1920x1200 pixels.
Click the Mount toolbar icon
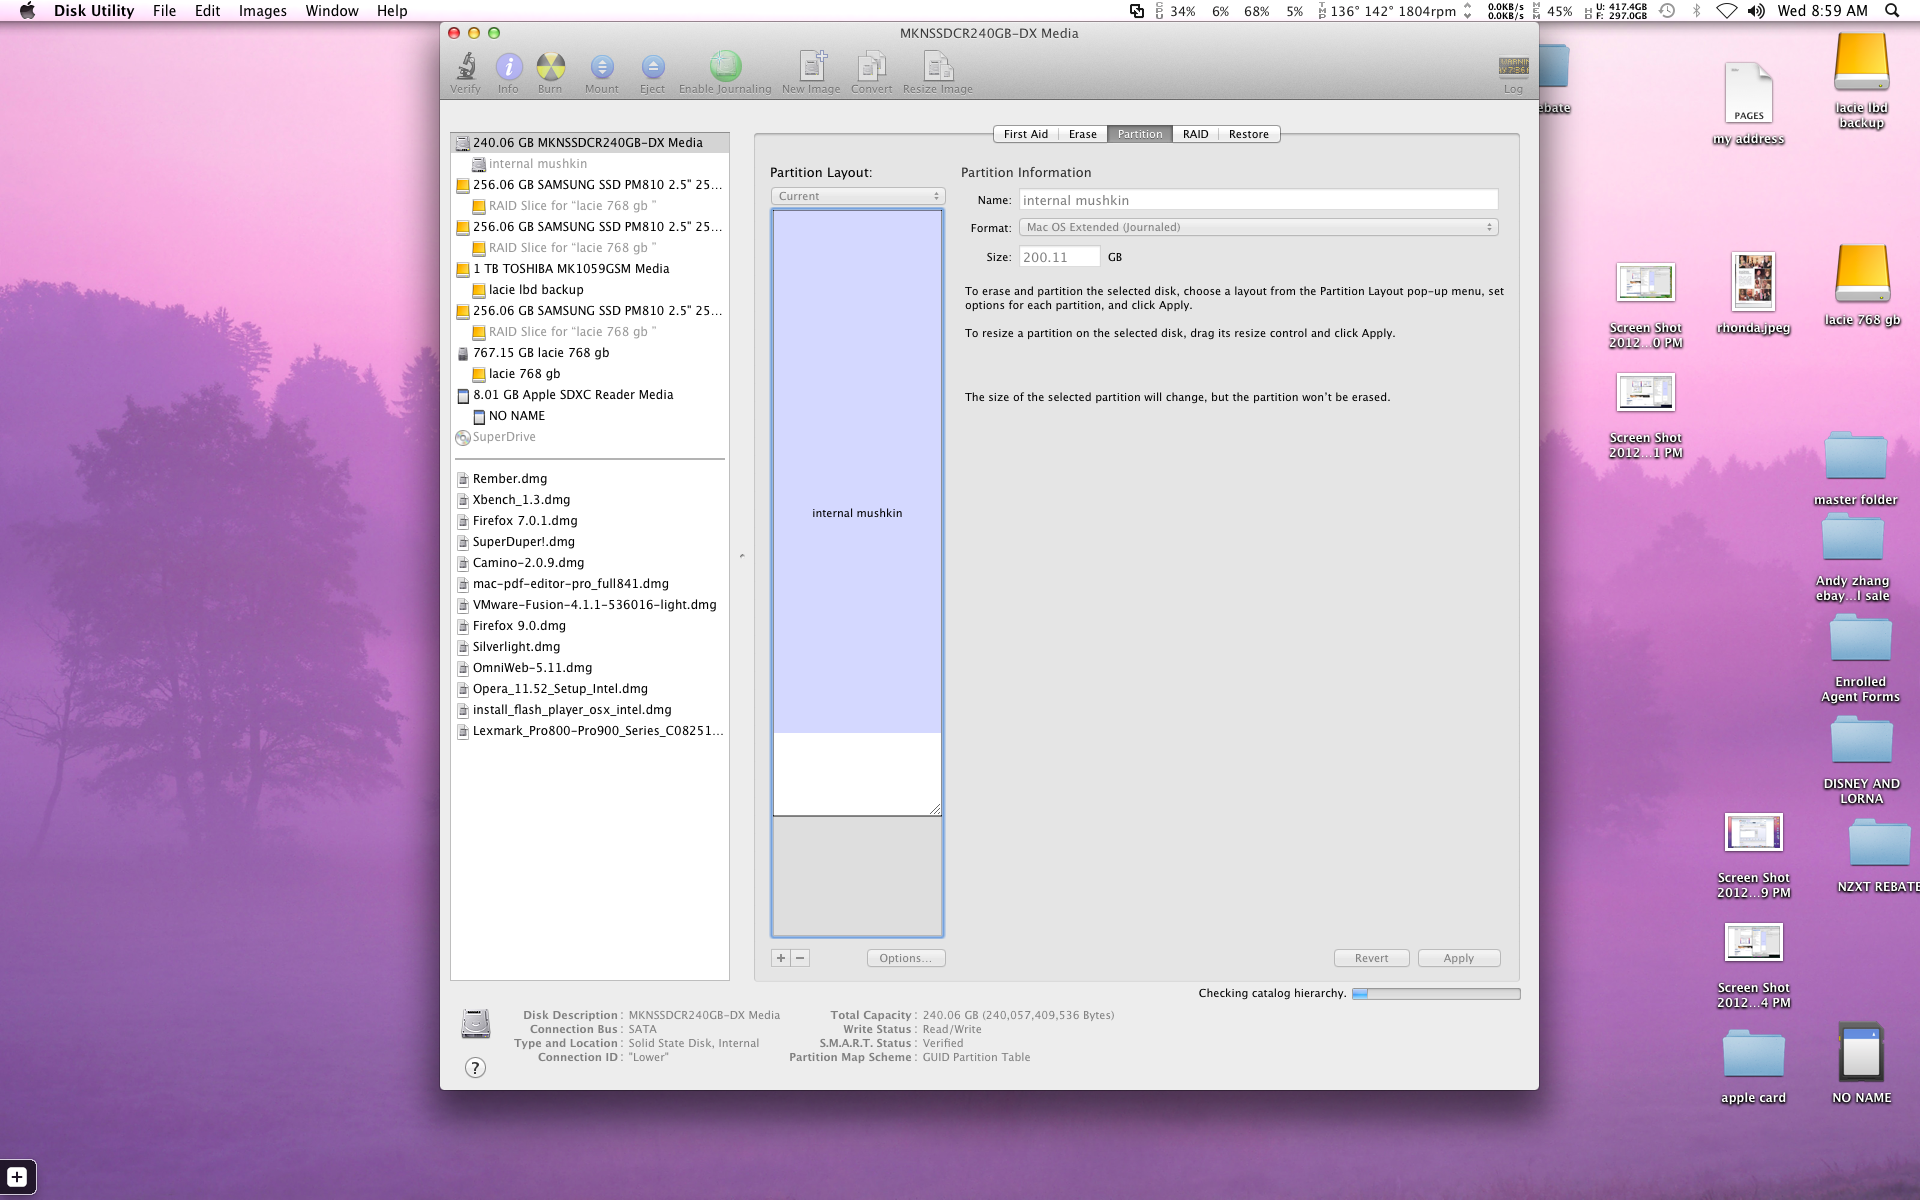point(601,67)
